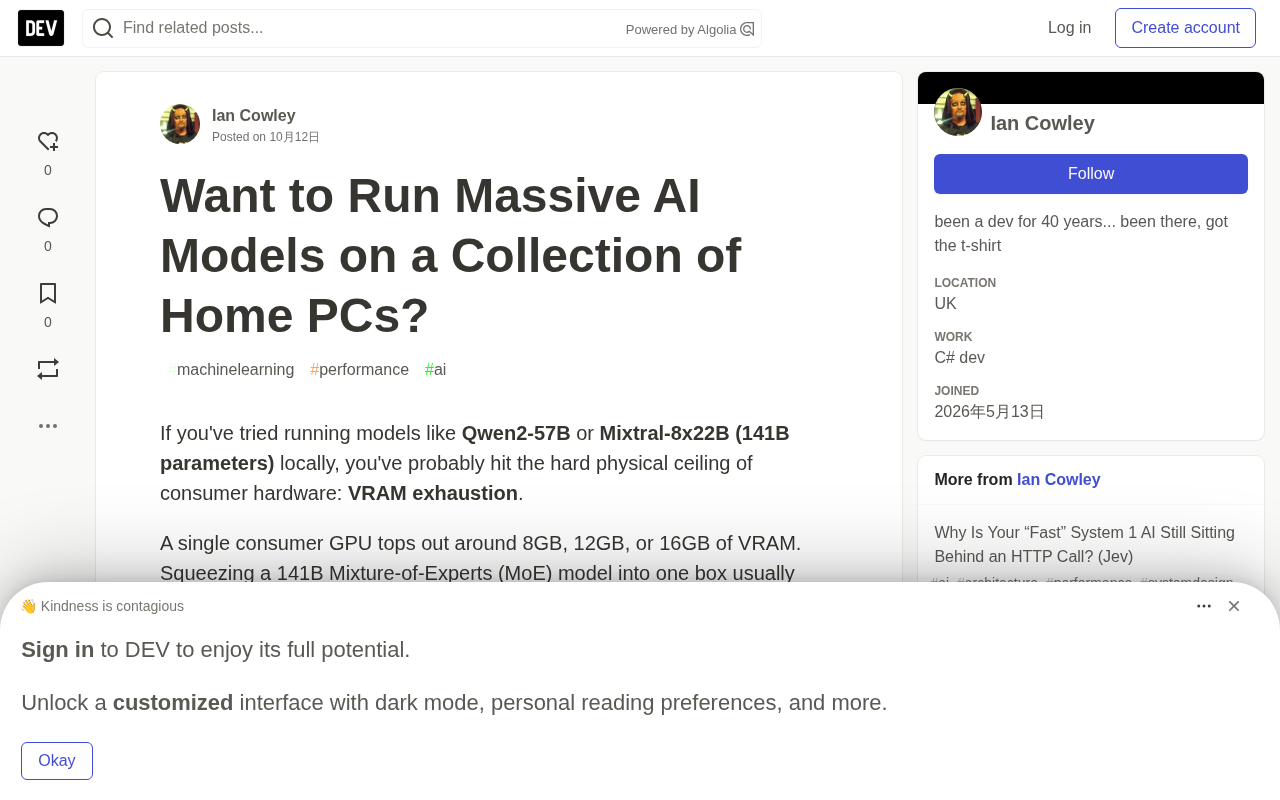
Task: Click the UK location value
Action: pyautogui.click(x=946, y=304)
